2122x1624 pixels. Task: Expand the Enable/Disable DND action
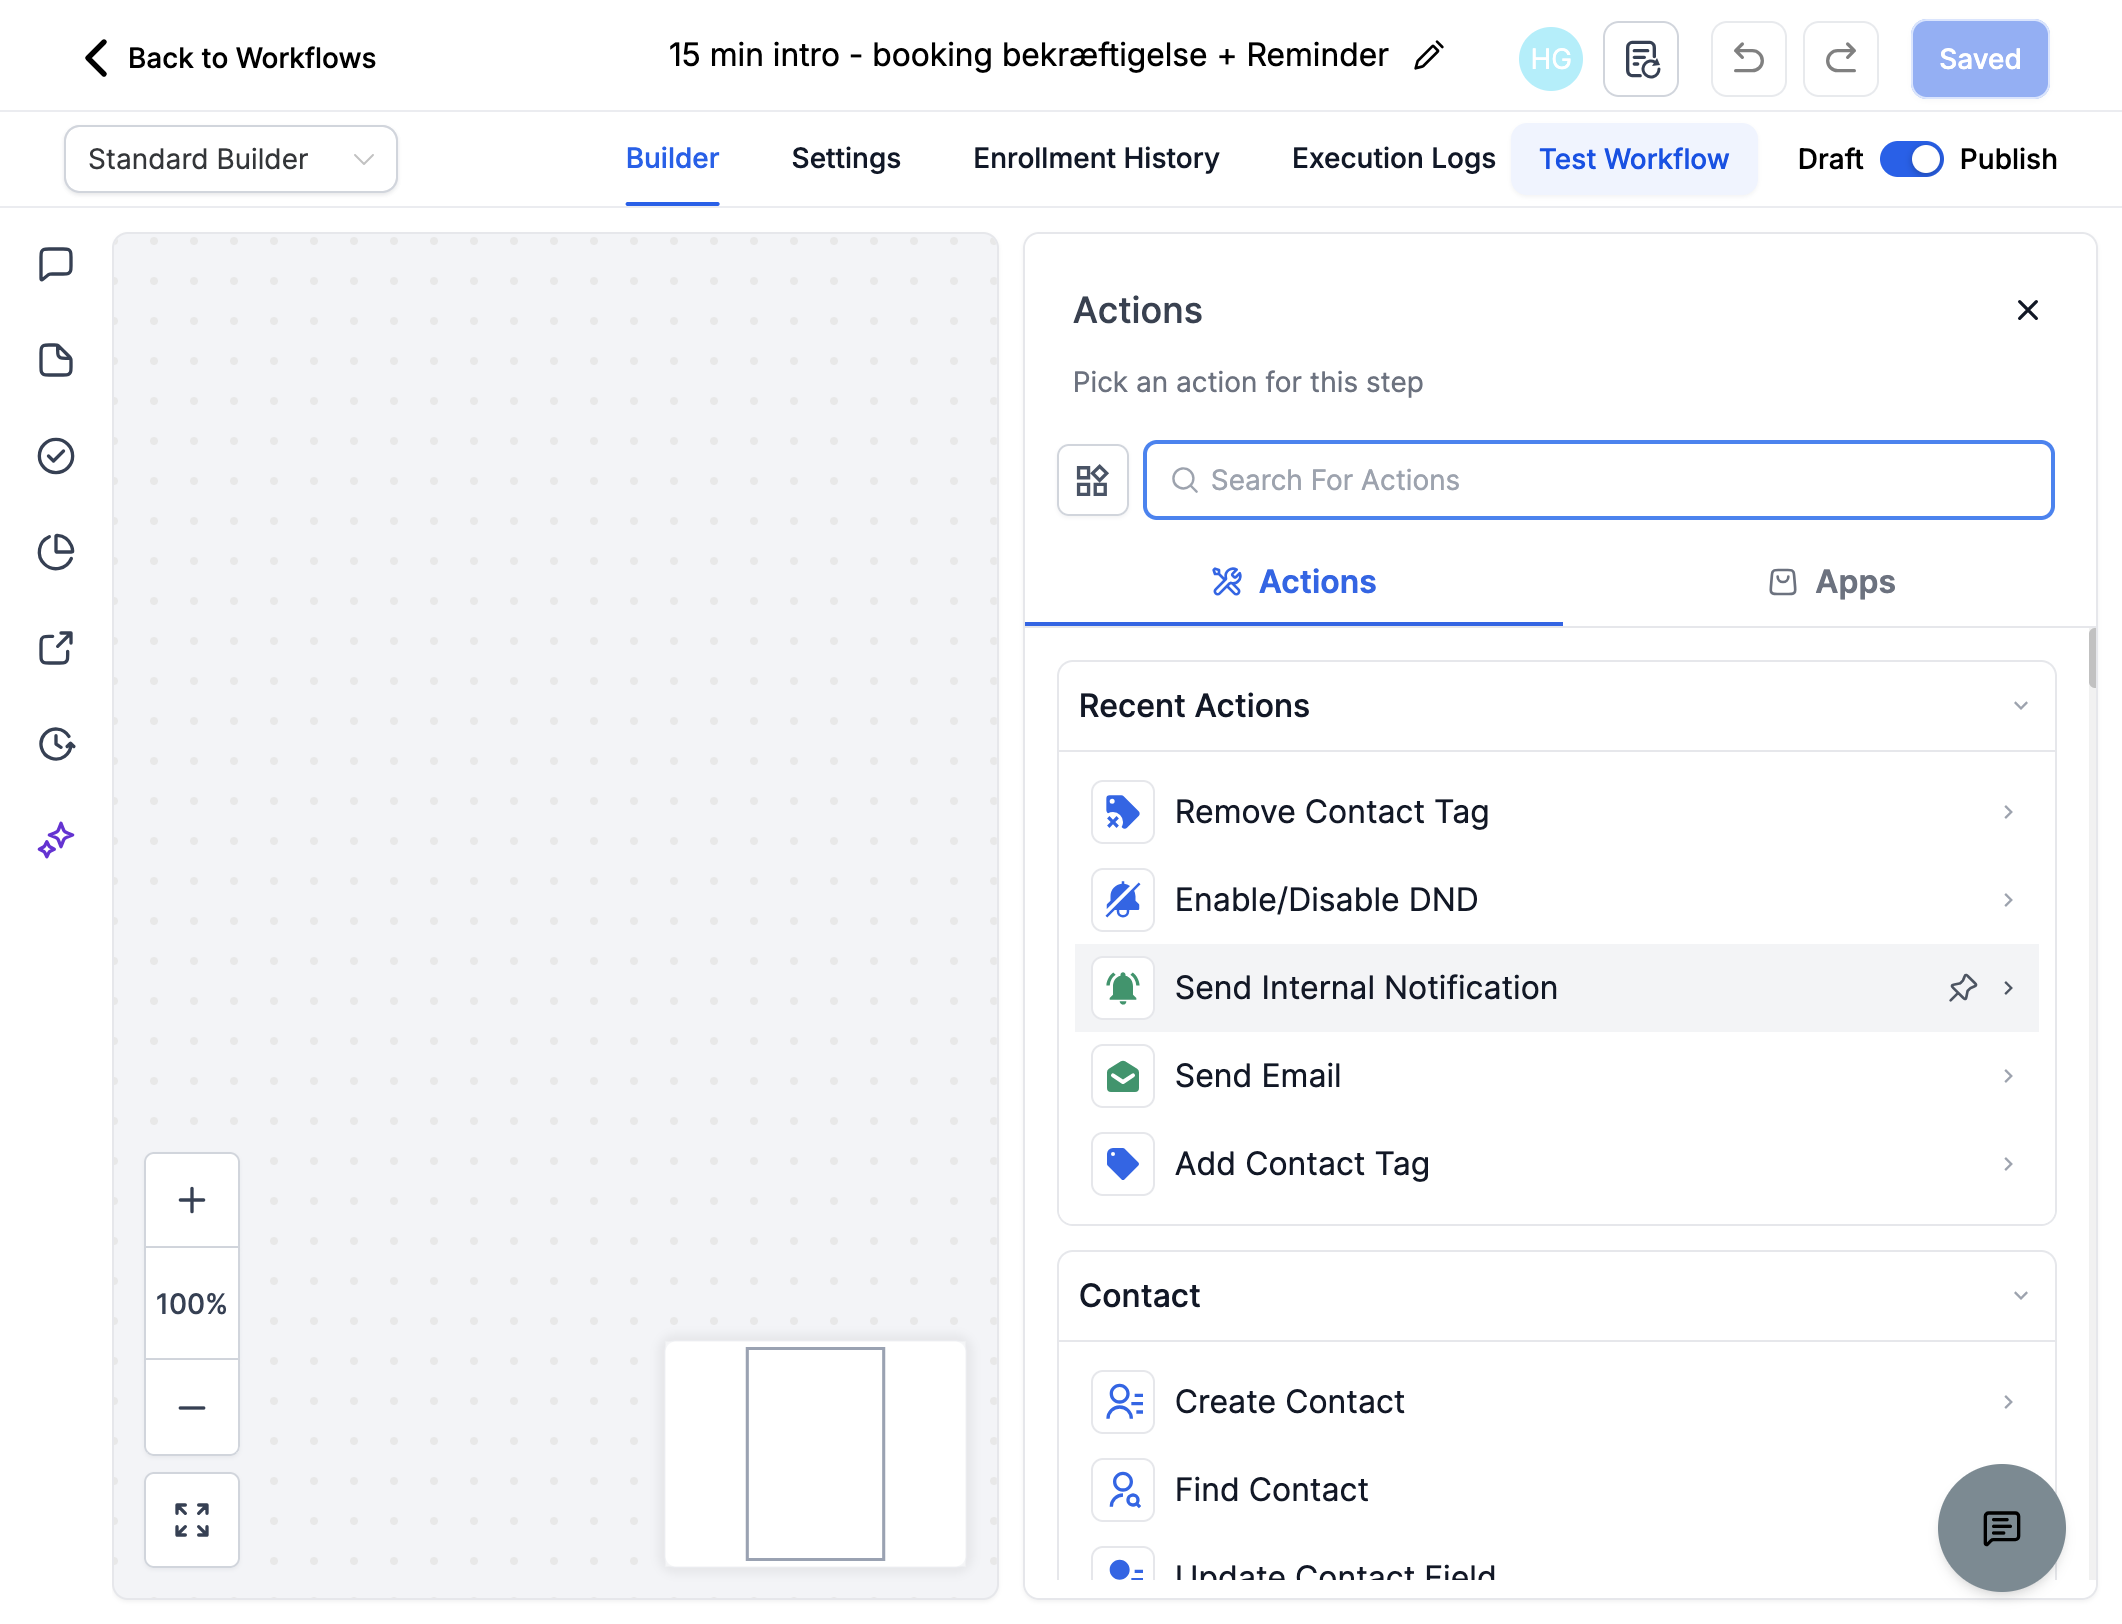2008,900
